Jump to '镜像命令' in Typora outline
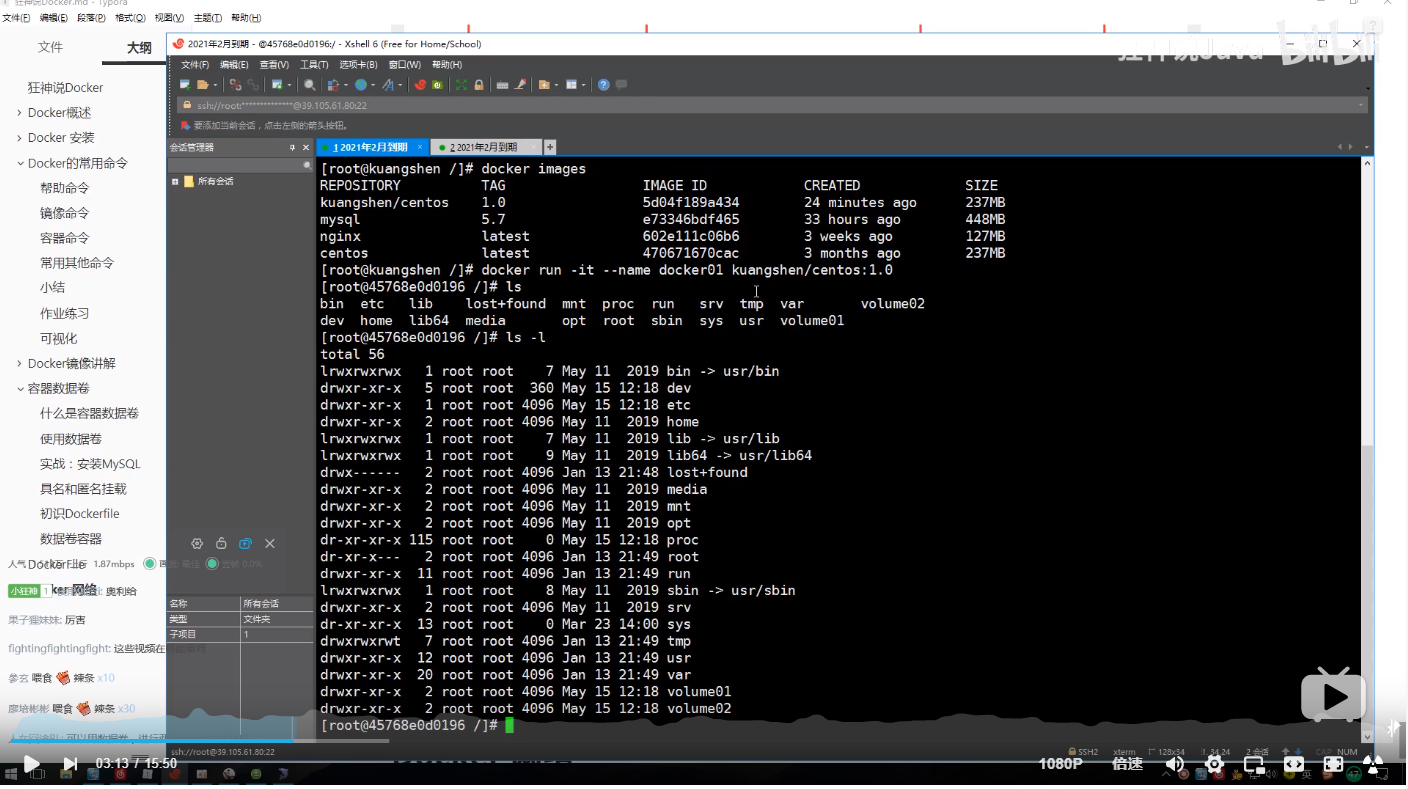 pyautogui.click(x=64, y=212)
